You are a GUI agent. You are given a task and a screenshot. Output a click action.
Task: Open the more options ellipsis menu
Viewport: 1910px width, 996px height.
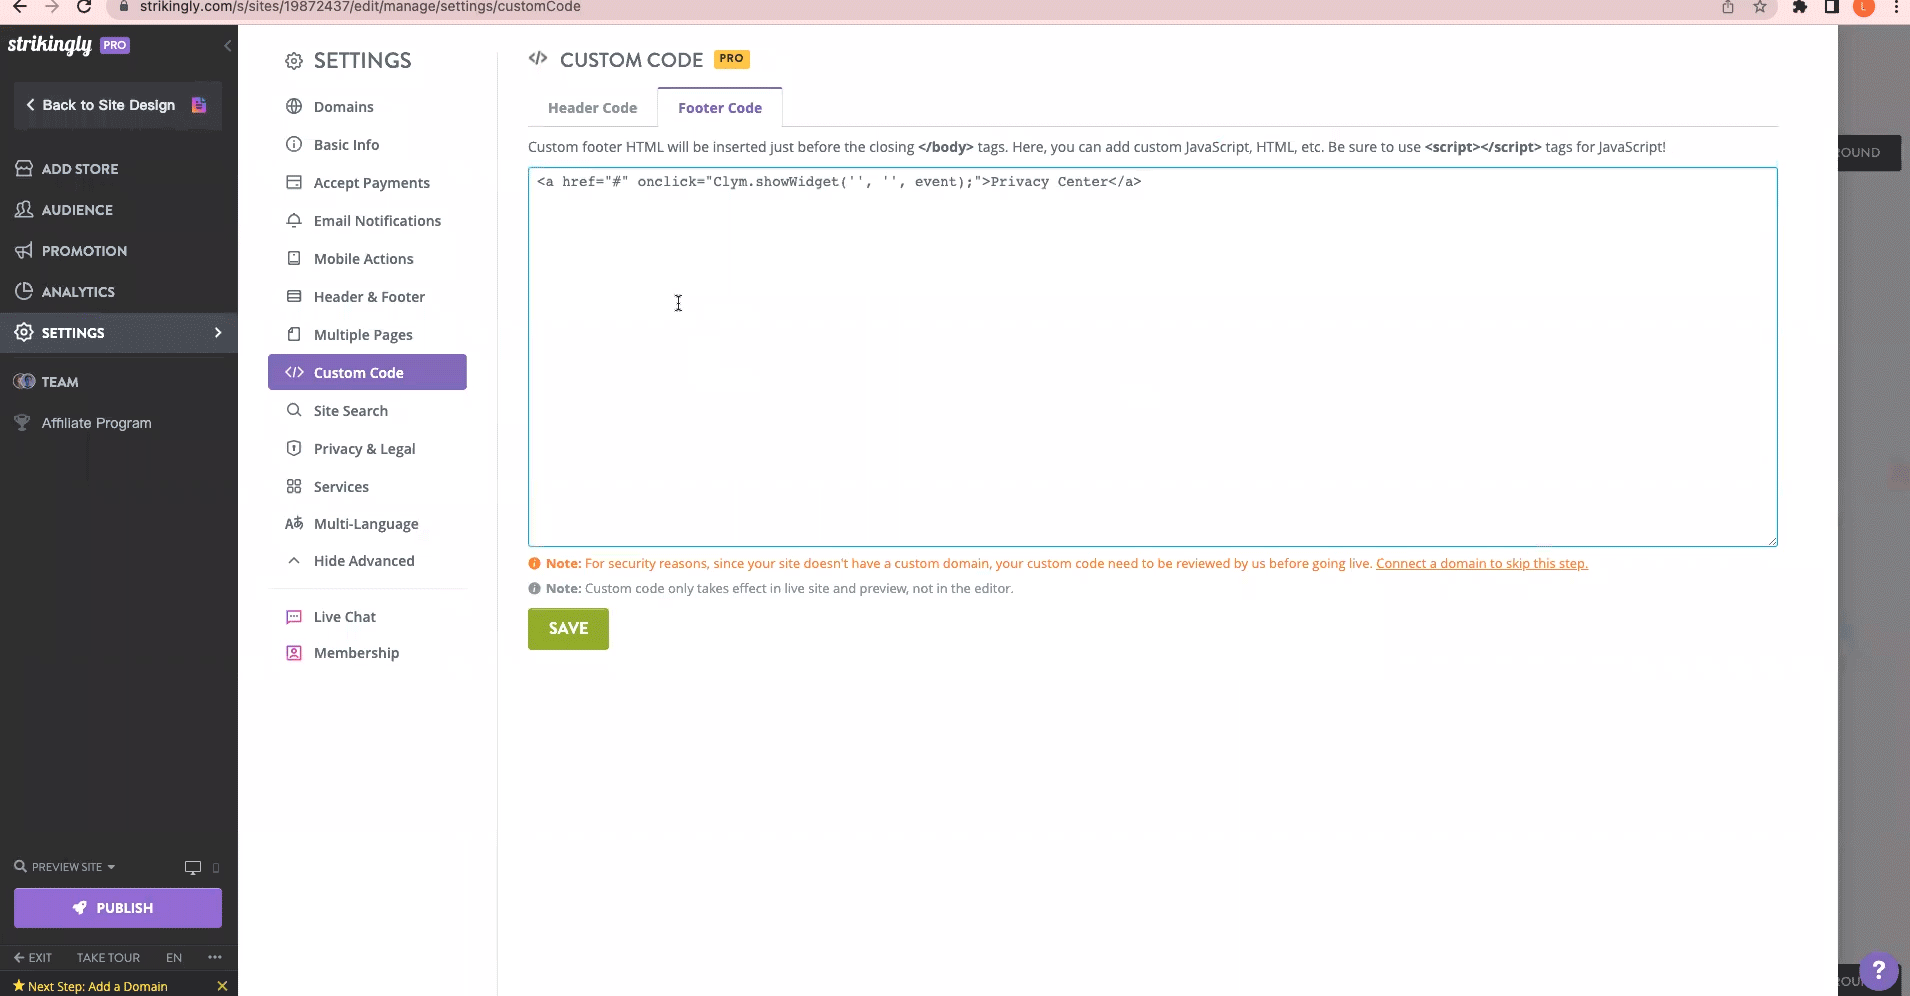pos(215,958)
